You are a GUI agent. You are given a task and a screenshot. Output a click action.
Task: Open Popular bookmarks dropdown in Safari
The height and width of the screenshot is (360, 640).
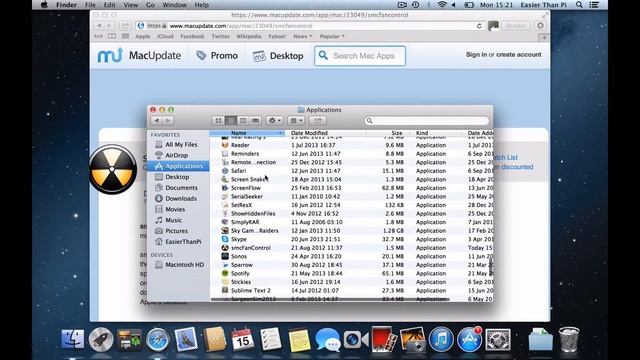pyautogui.click(x=332, y=36)
